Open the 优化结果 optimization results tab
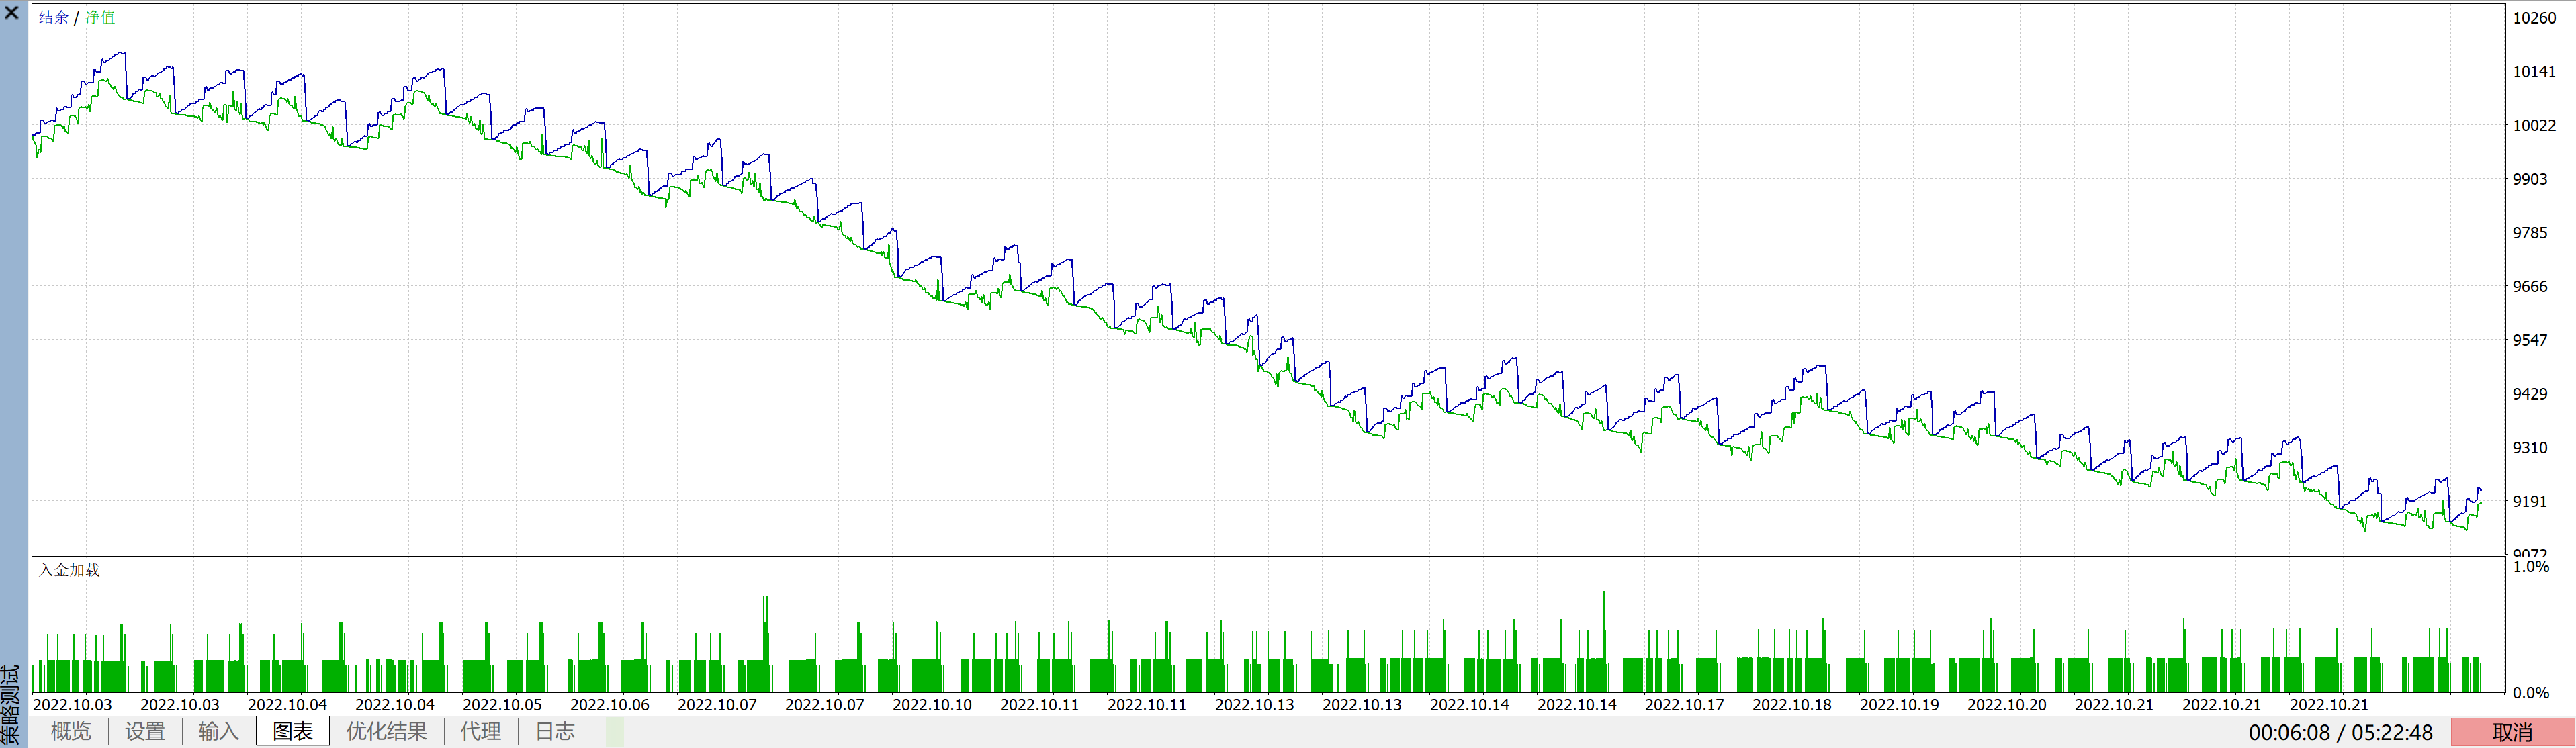This screenshot has width=2576, height=748. point(386,731)
